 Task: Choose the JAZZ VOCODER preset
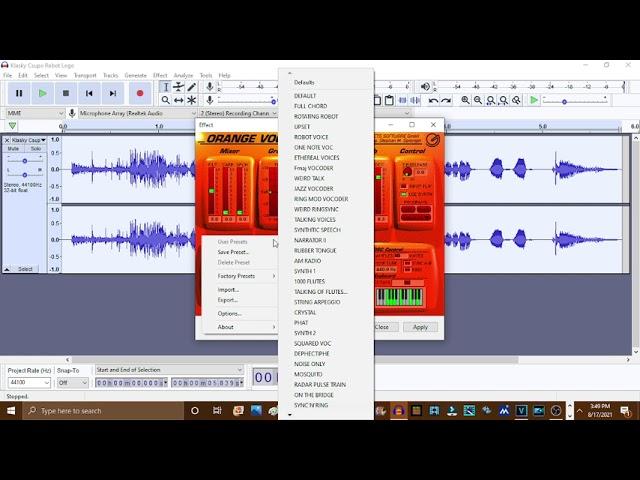313,189
